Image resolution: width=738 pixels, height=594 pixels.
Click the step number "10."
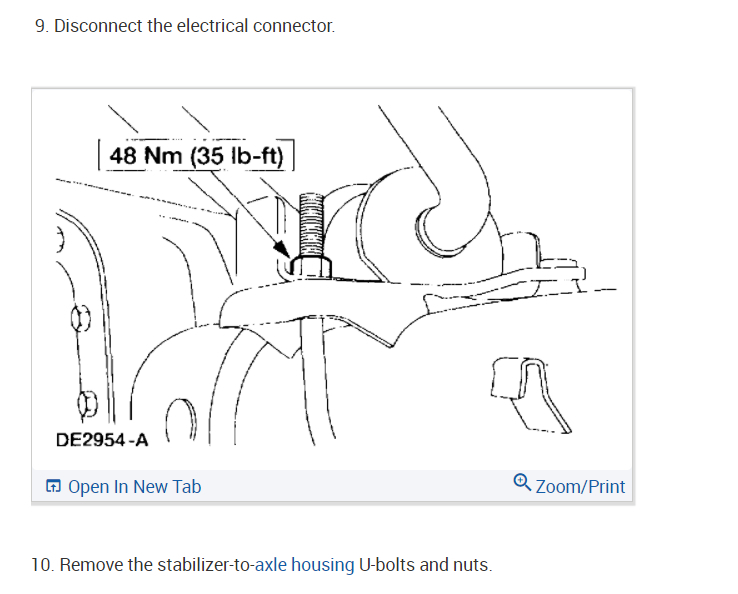(x=43, y=565)
